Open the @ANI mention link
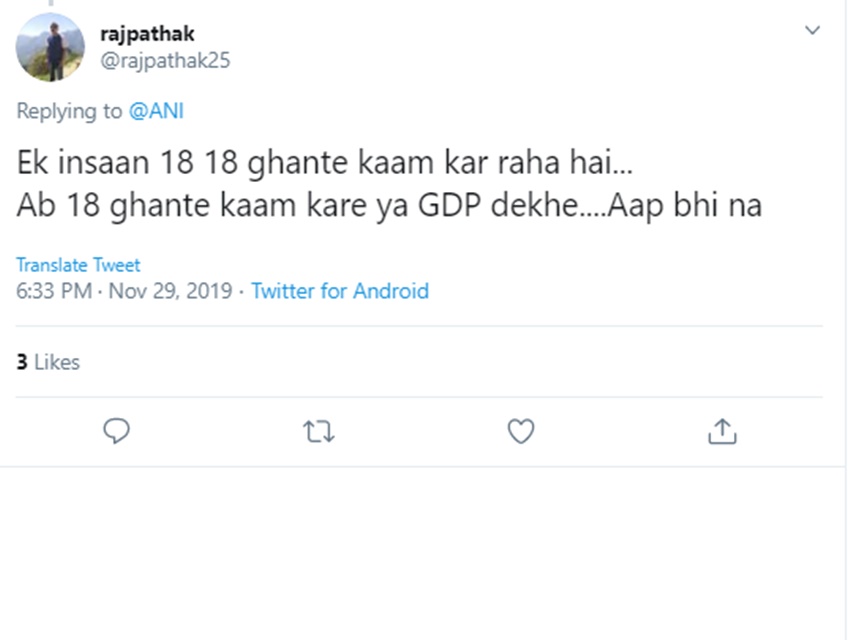Image resolution: width=850 pixels, height=640 pixels. 156,111
